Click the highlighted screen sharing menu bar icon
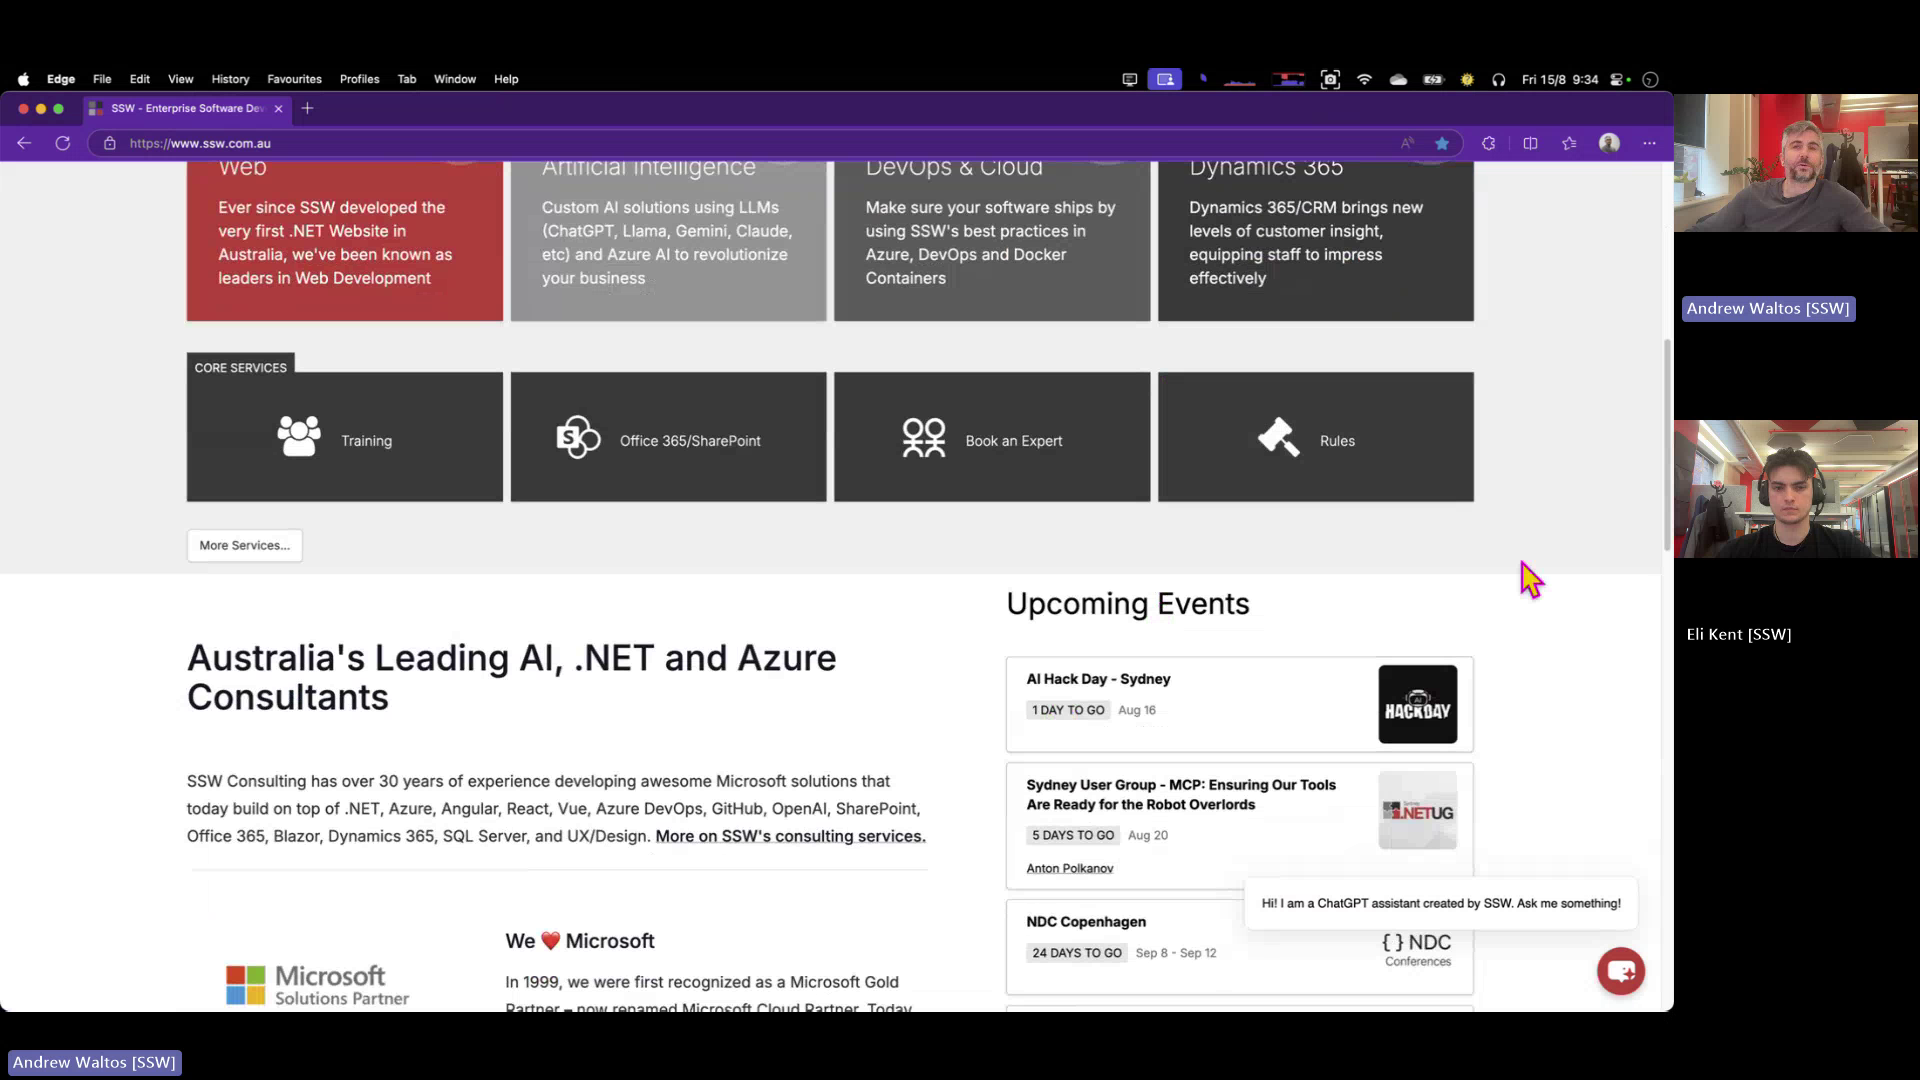This screenshot has width=1920, height=1080. [1165, 79]
